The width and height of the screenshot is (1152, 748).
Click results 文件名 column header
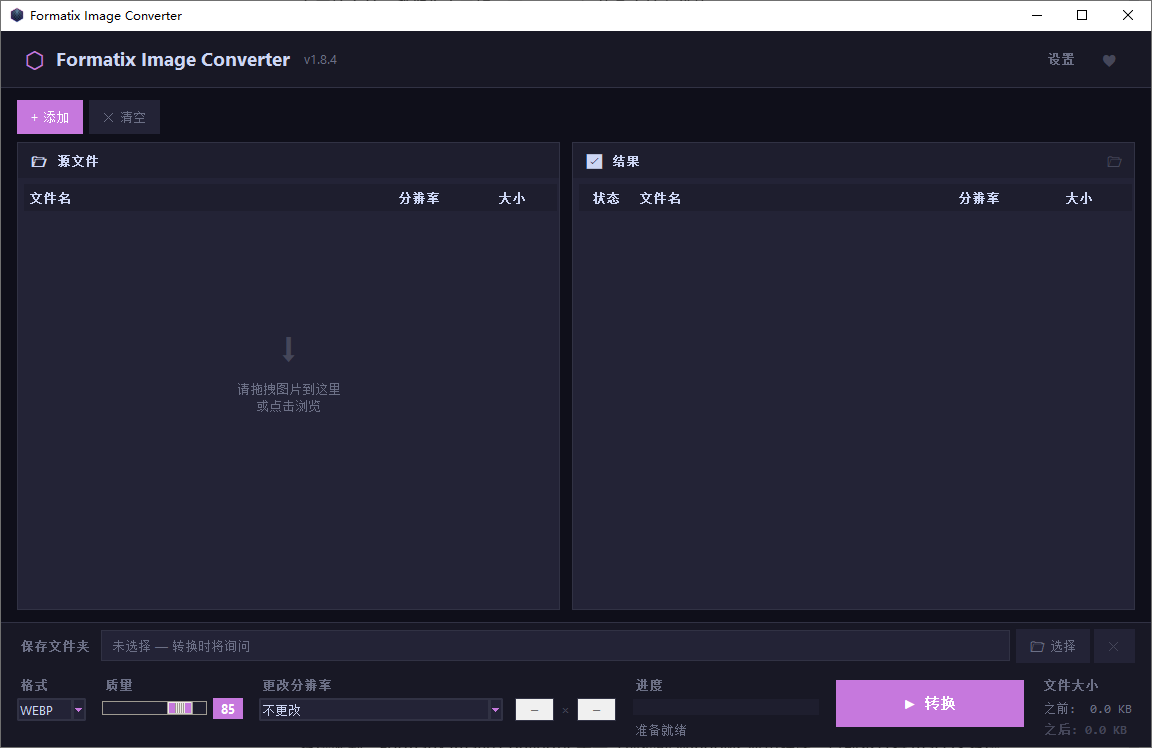[660, 198]
